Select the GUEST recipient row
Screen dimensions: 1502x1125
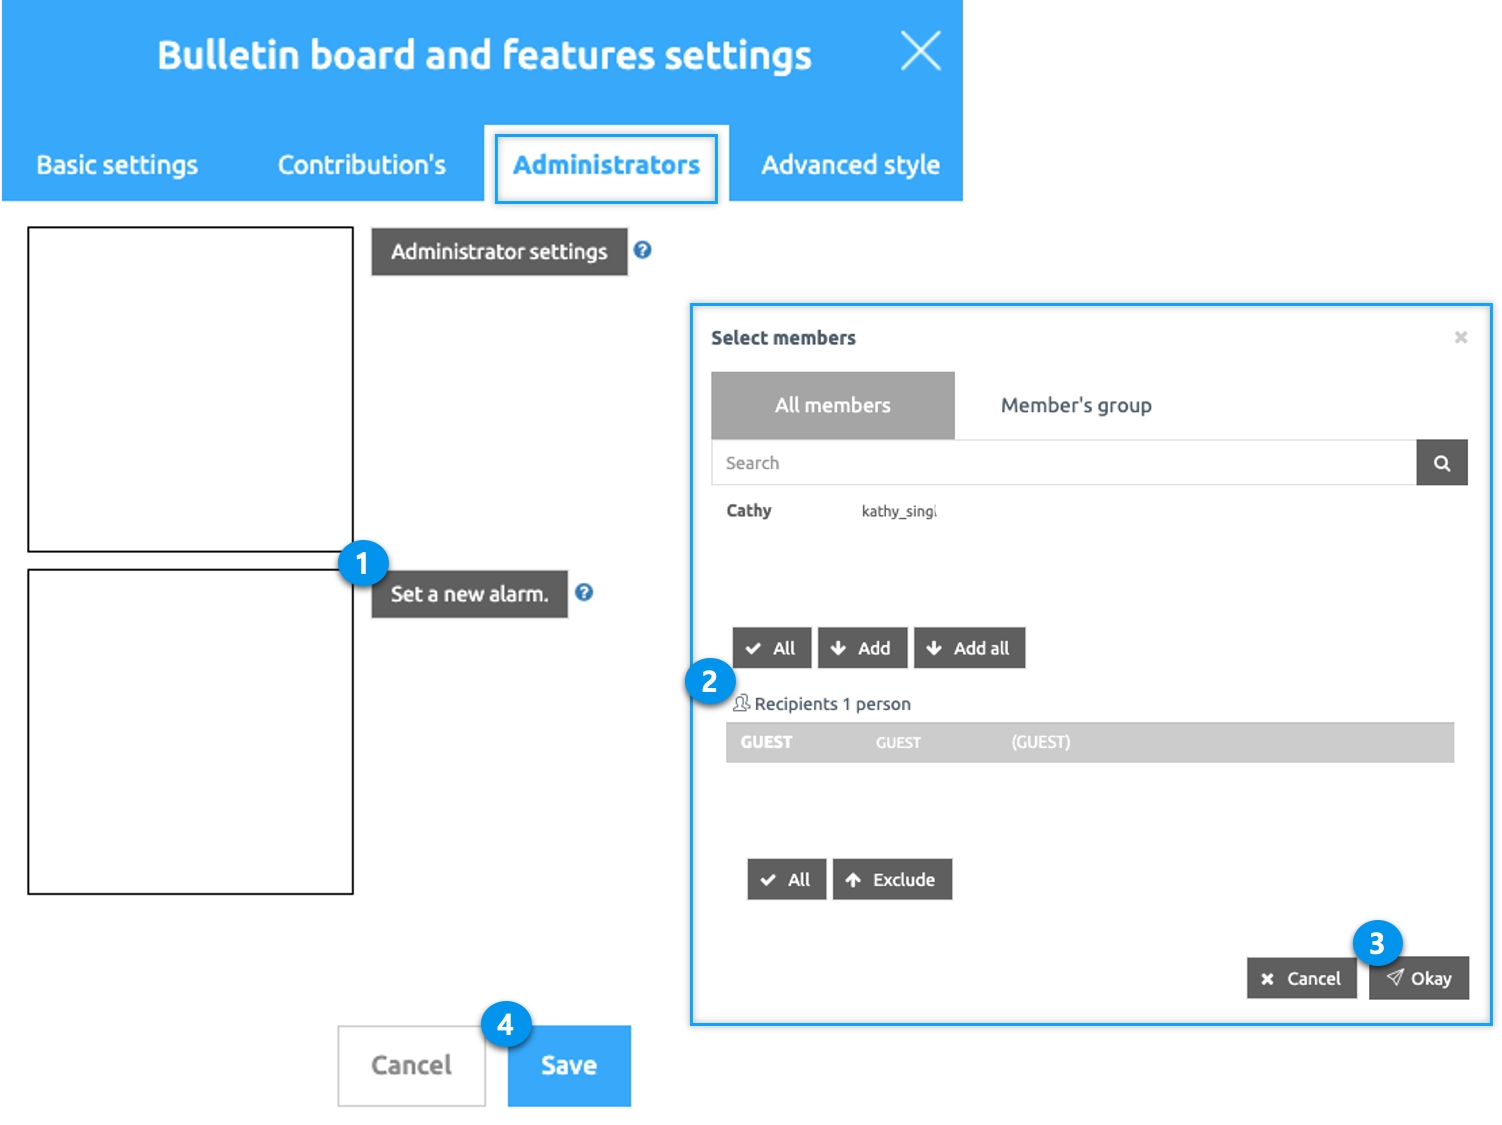1090,742
